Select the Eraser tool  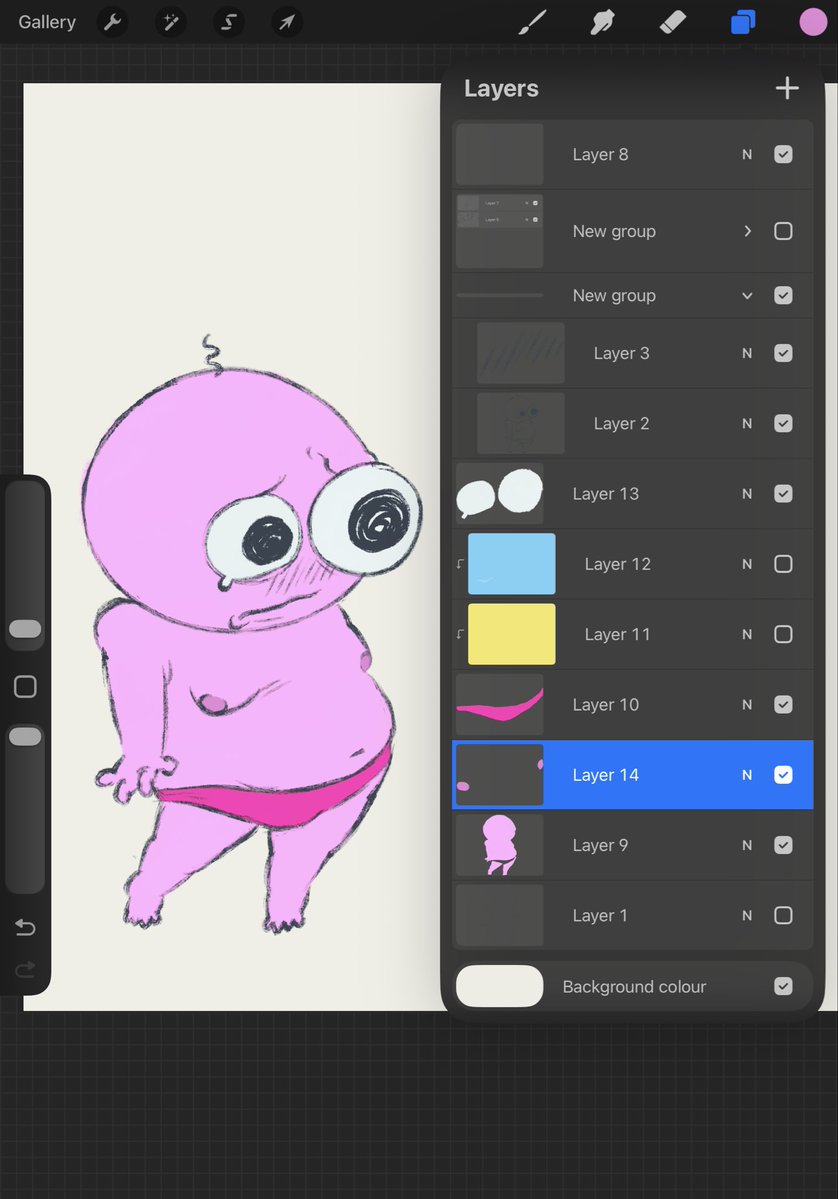[673, 22]
